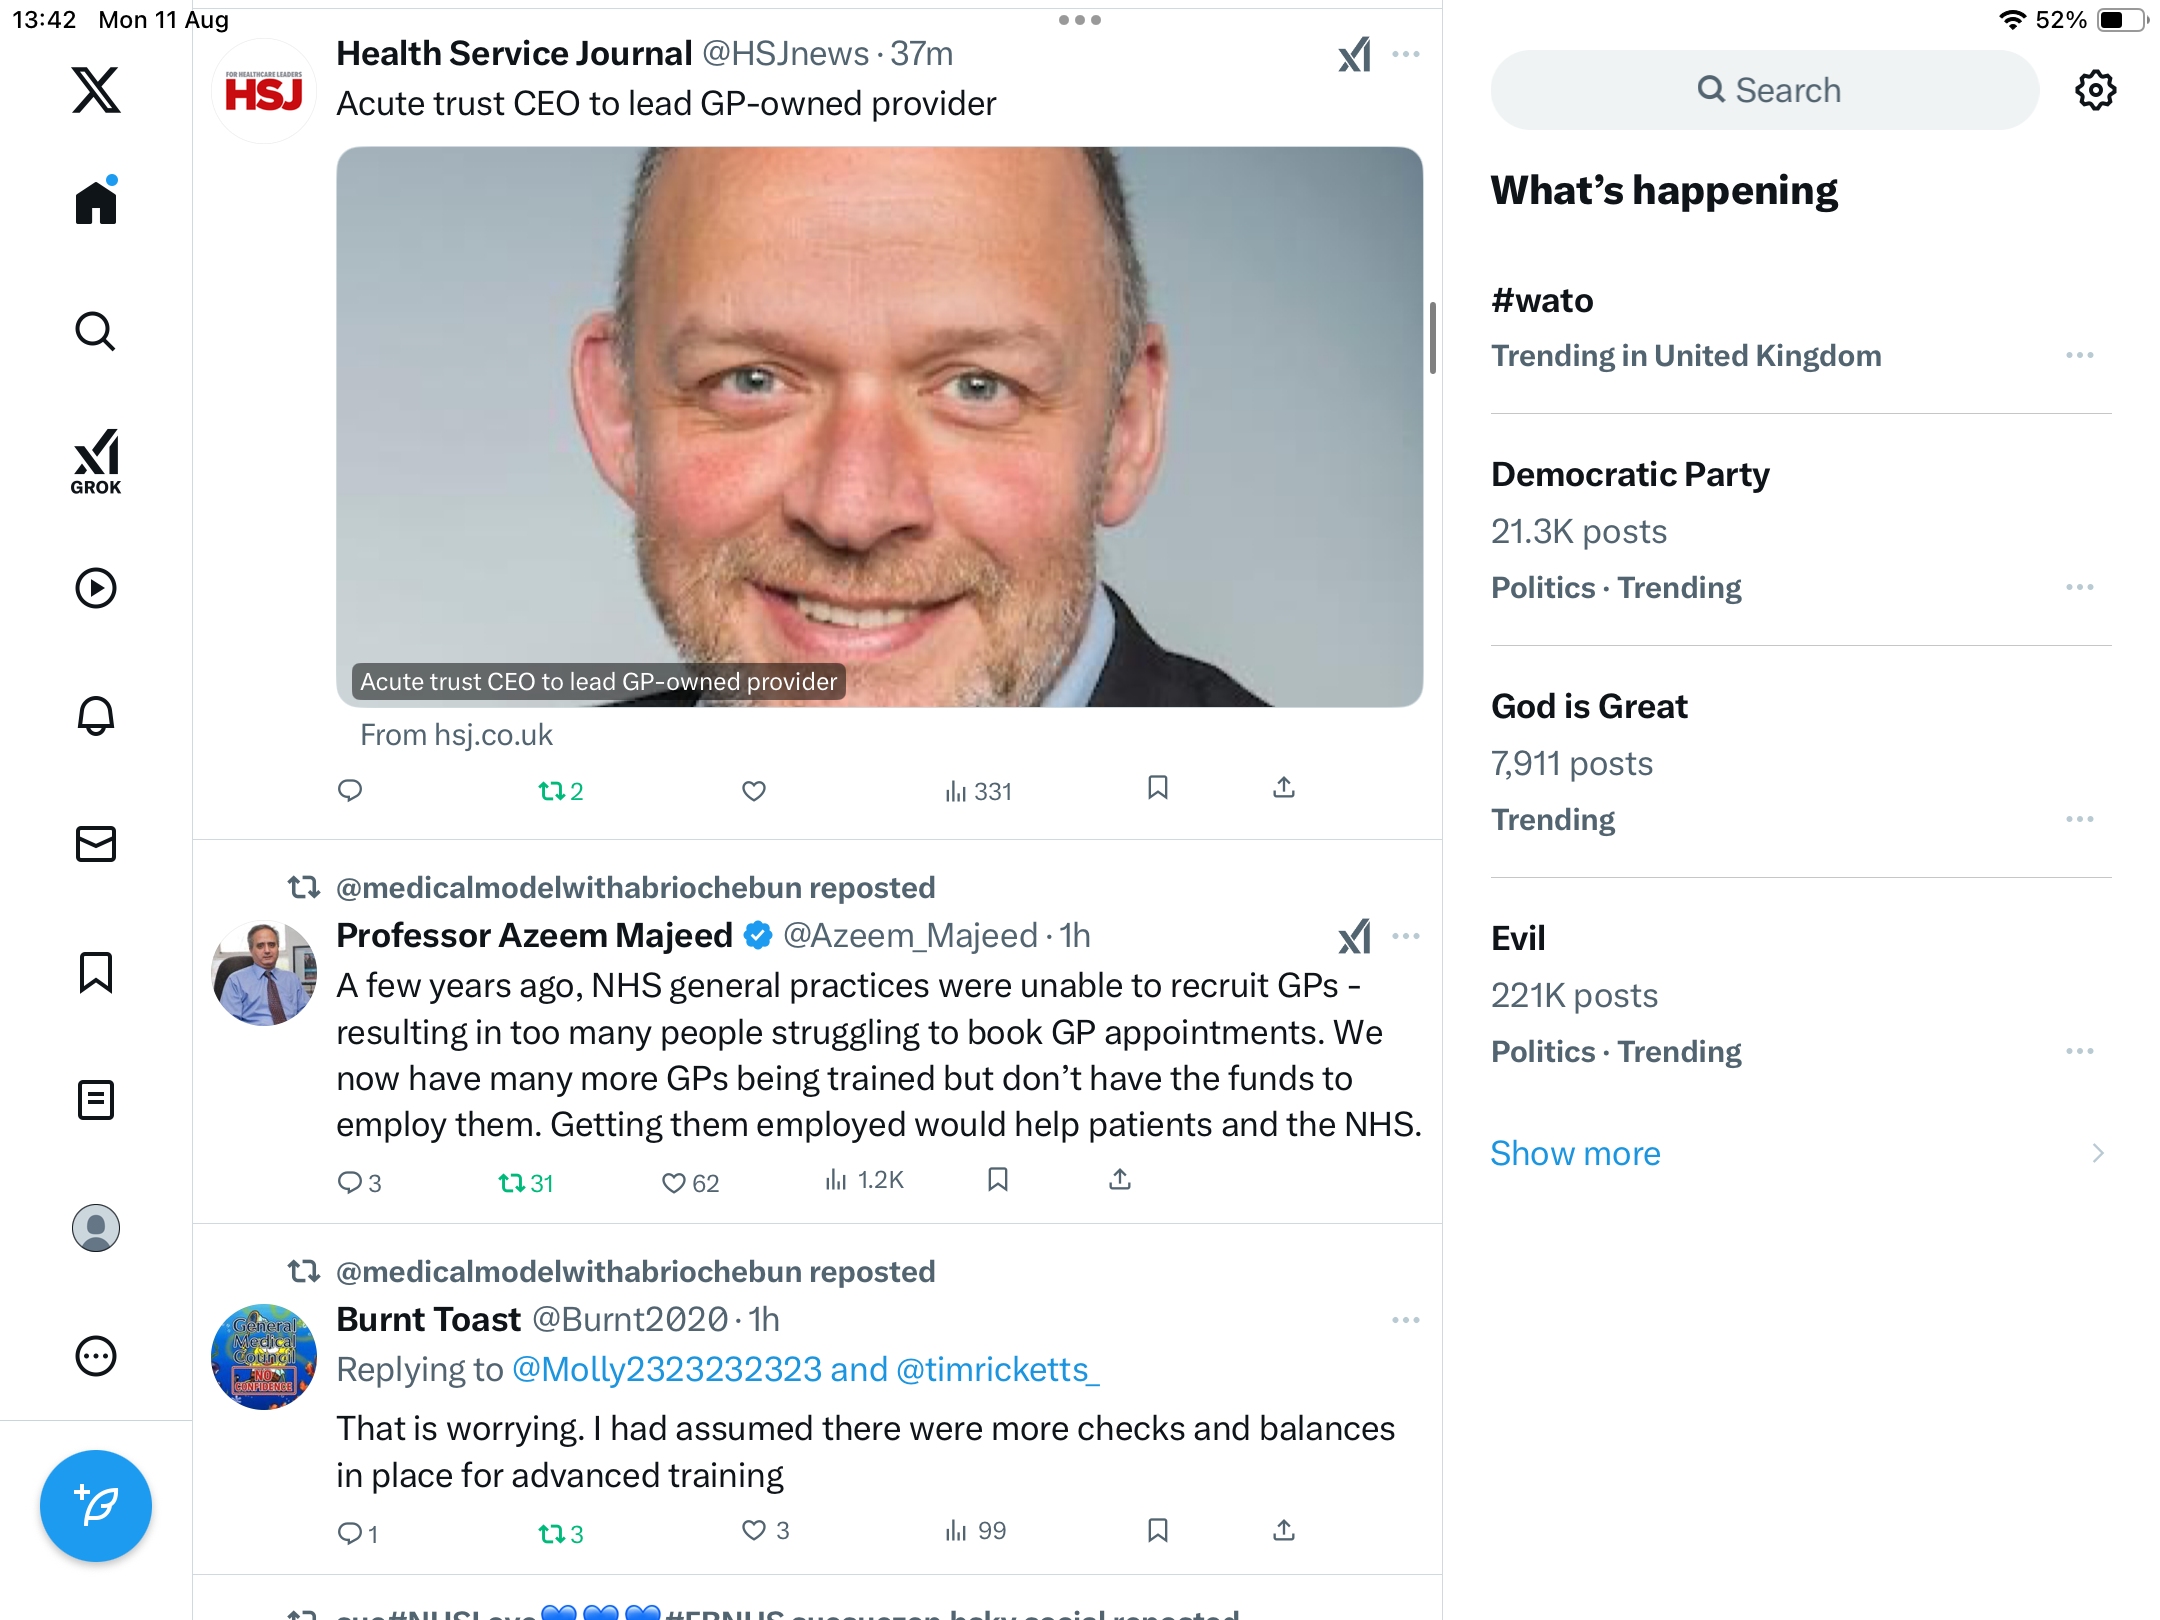Screen dimensions: 2160x1620
Task: Open the Lists icon in sidebar
Action: (x=96, y=1100)
